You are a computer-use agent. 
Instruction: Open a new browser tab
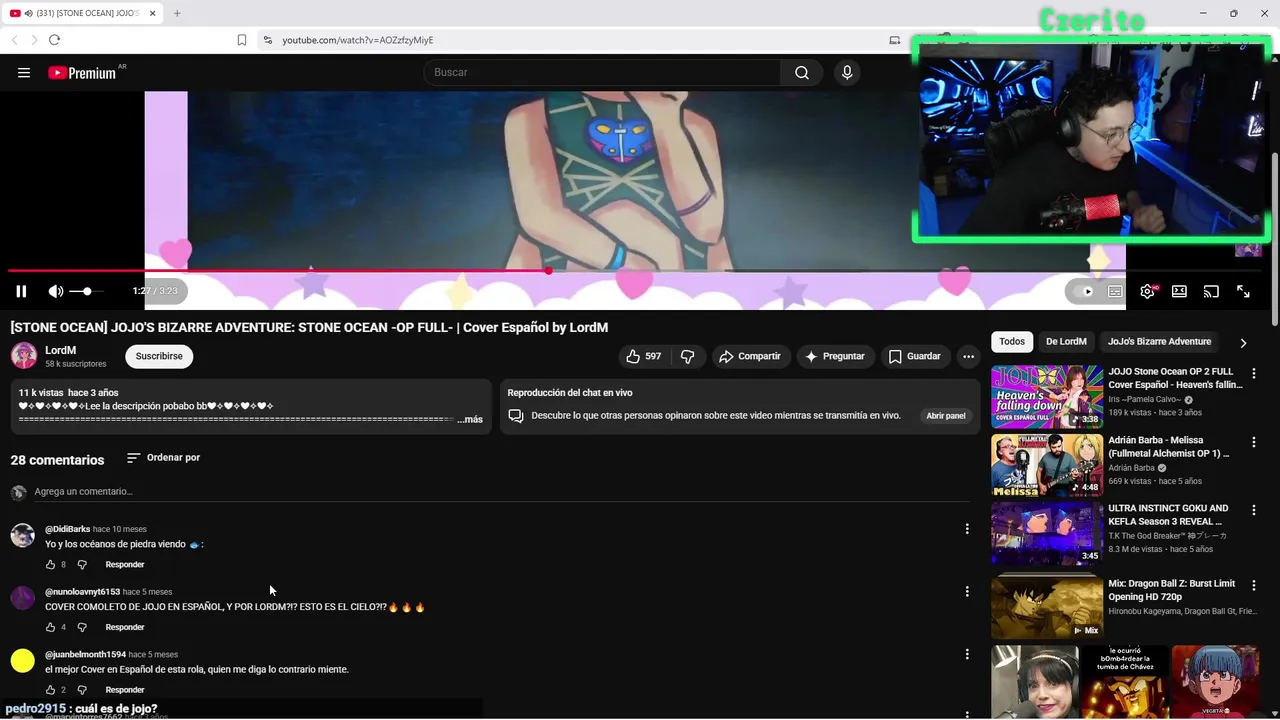click(x=177, y=13)
